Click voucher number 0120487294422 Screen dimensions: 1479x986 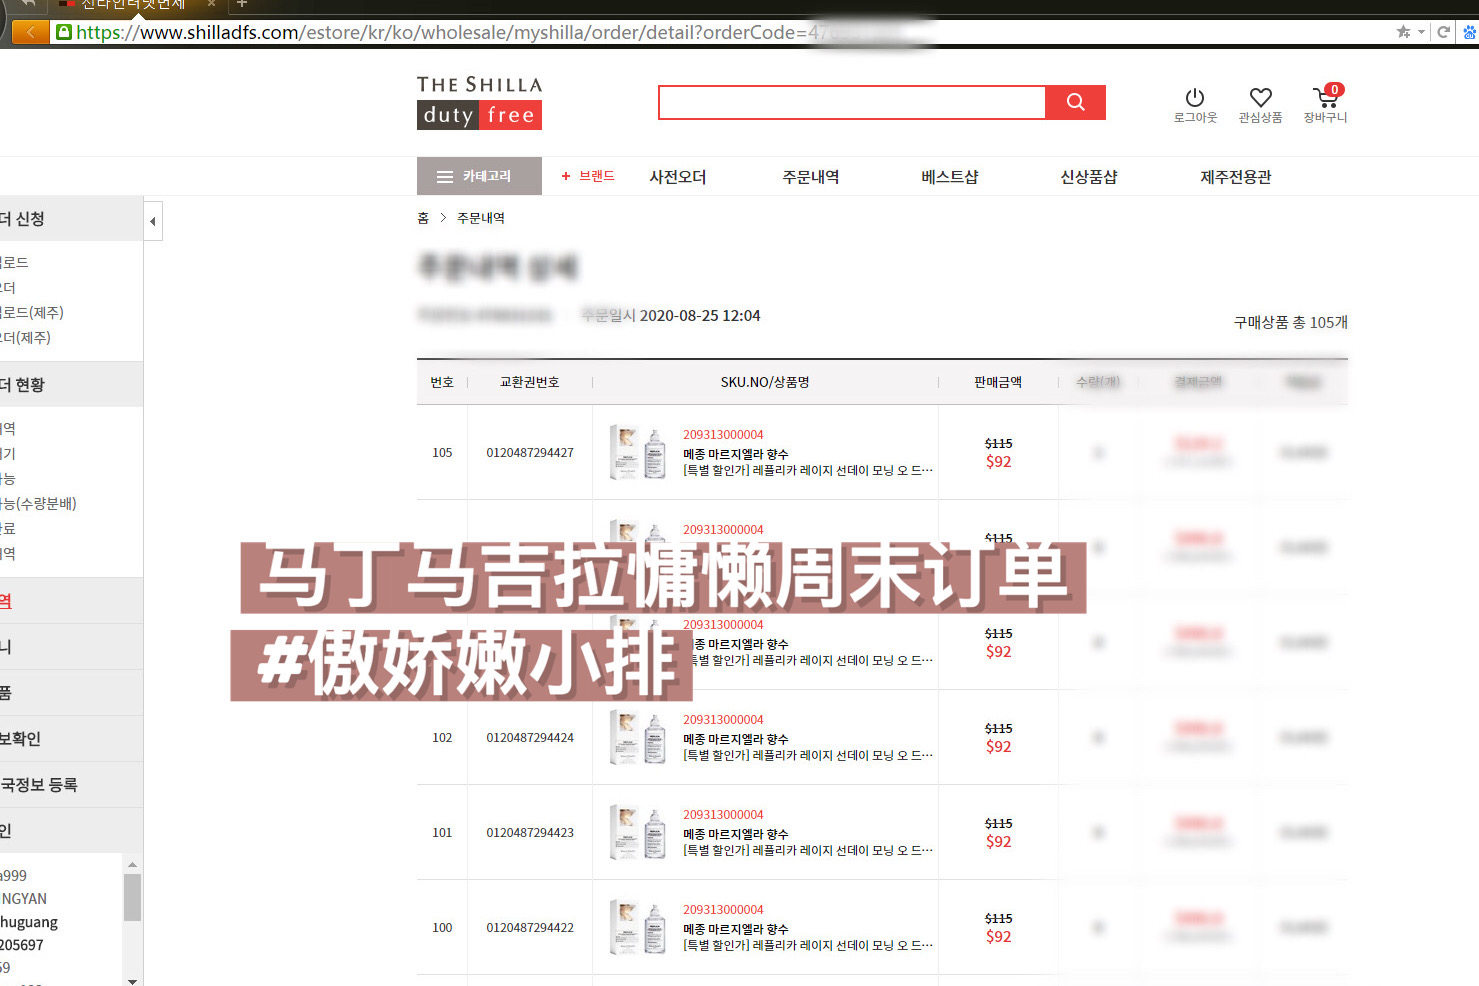tap(530, 928)
